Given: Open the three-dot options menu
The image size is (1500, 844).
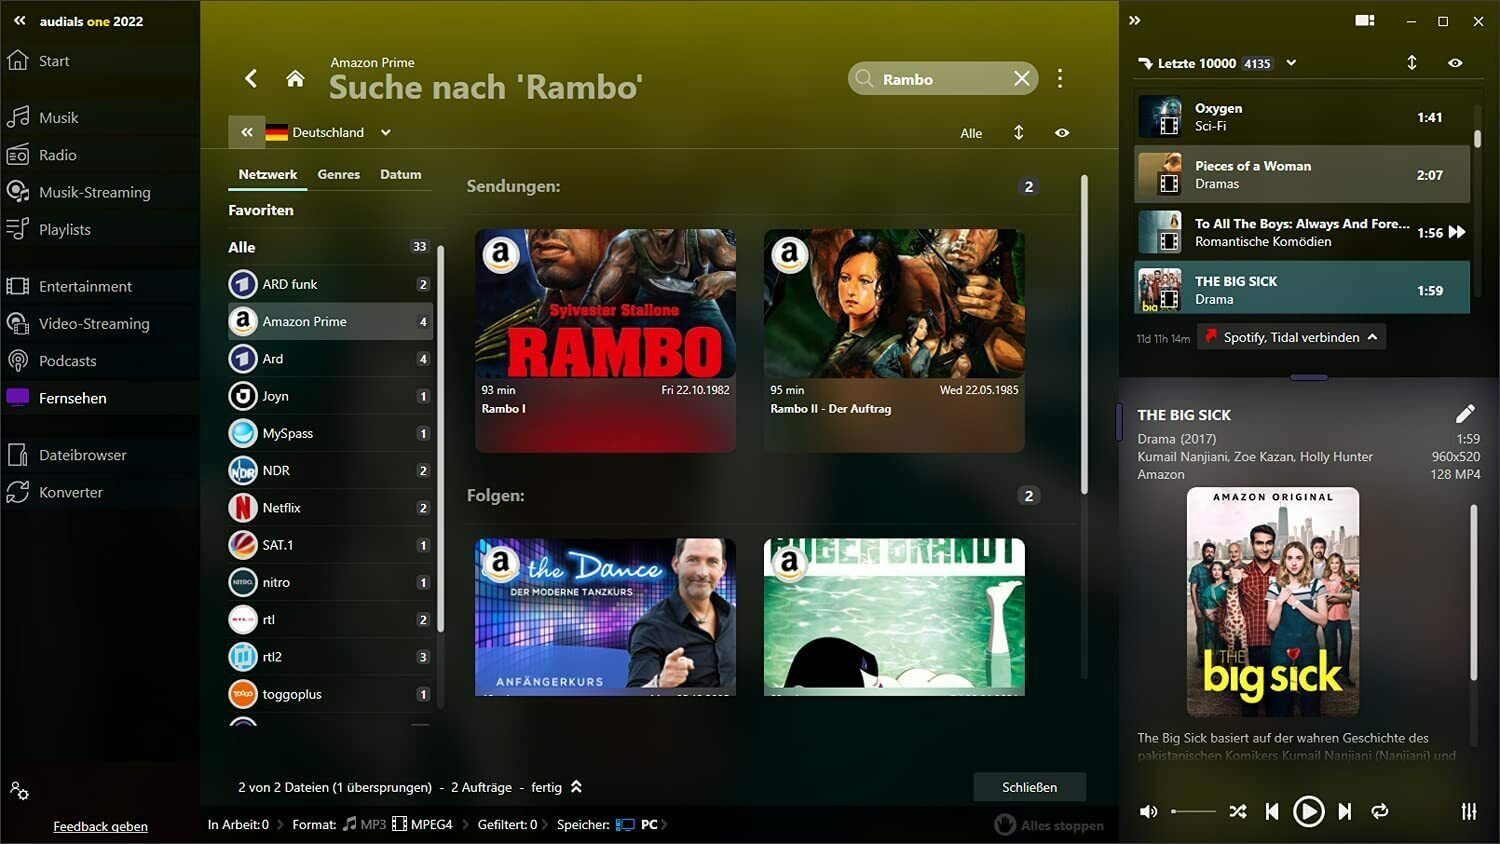Looking at the screenshot, I should (1060, 79).
